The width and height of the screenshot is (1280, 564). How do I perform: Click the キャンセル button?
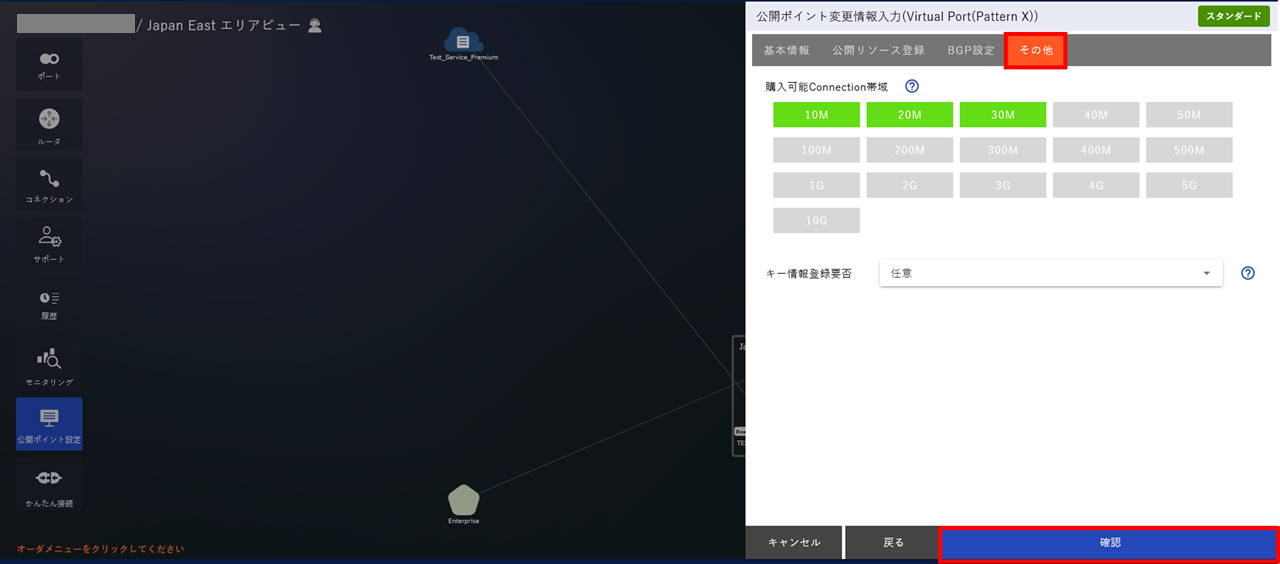[x=794, y=542]
